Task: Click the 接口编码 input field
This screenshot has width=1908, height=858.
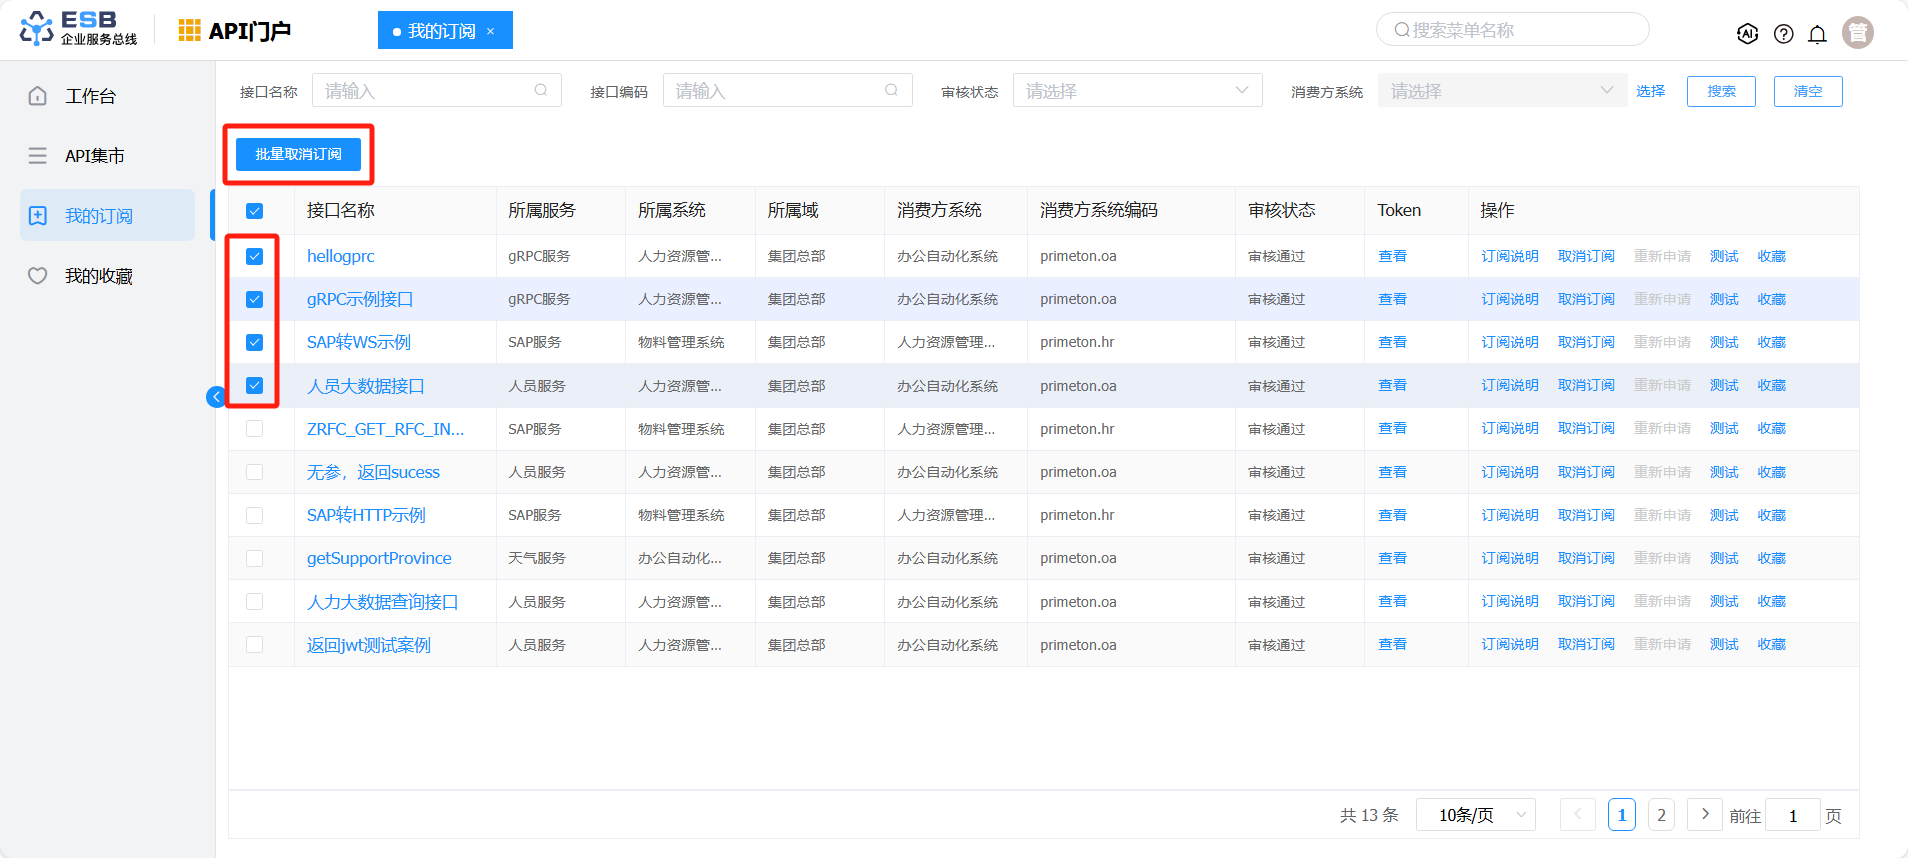Action: (x=775, y=91)
